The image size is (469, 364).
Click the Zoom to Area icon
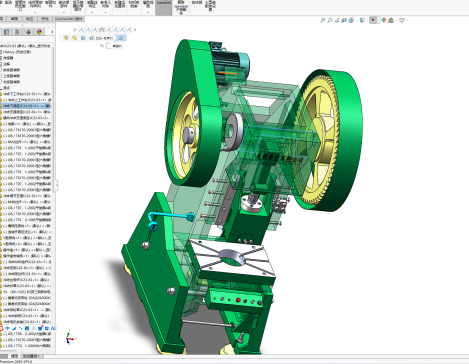[330, 20]
